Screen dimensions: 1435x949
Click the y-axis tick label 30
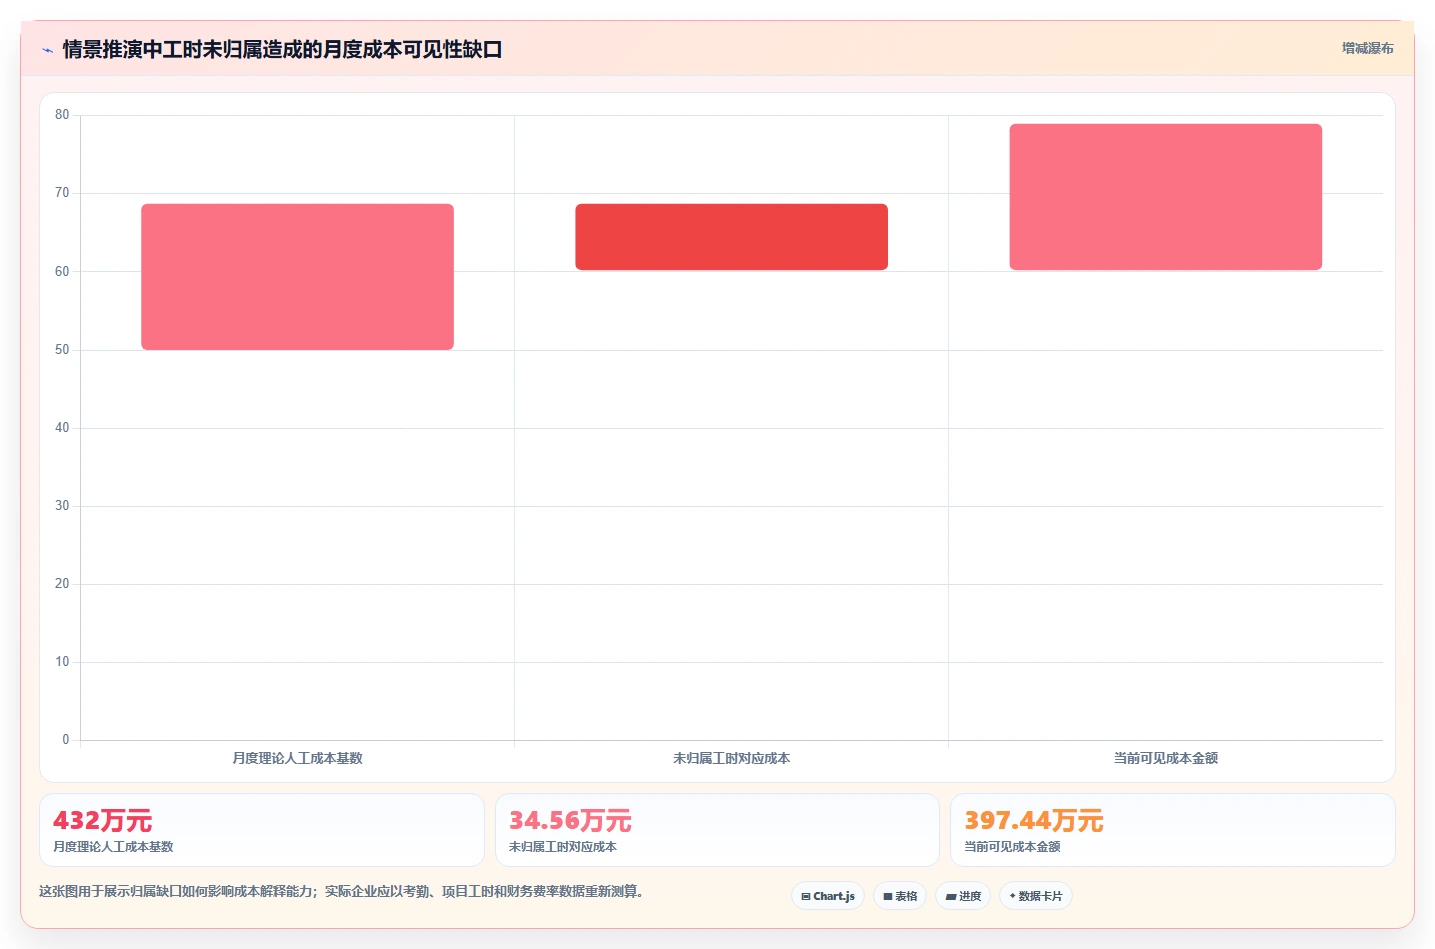(62, 505)
